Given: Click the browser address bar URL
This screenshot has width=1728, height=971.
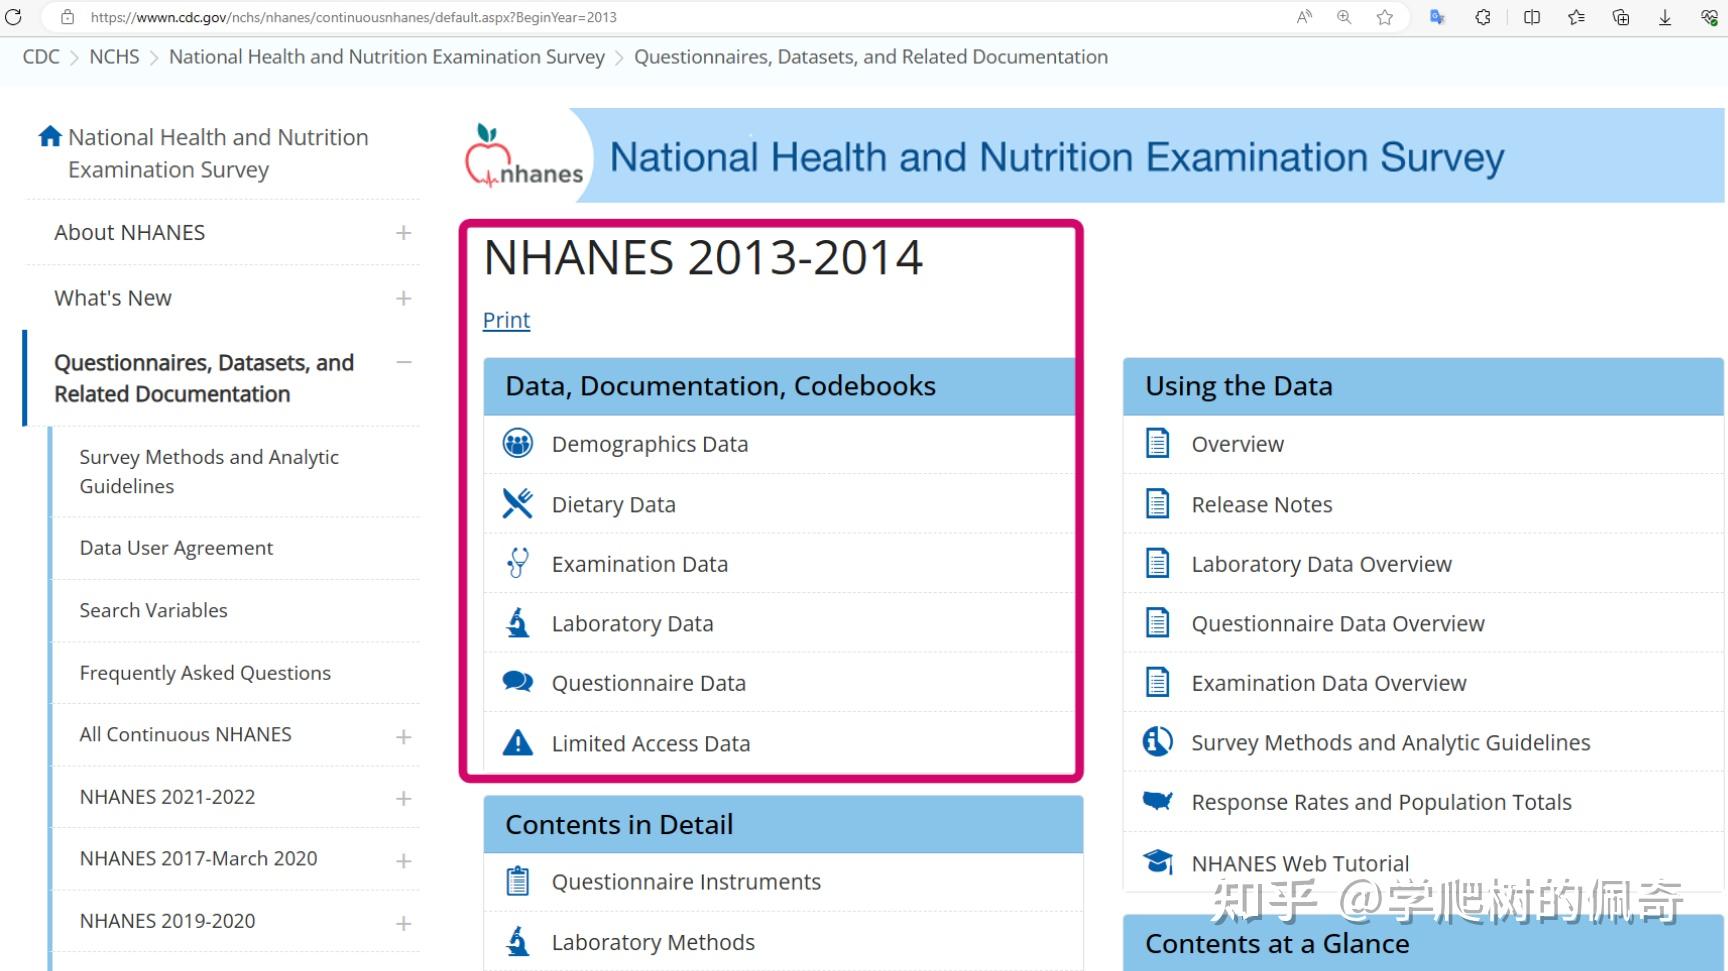Looking at the screenshot, I should point(353,17).
